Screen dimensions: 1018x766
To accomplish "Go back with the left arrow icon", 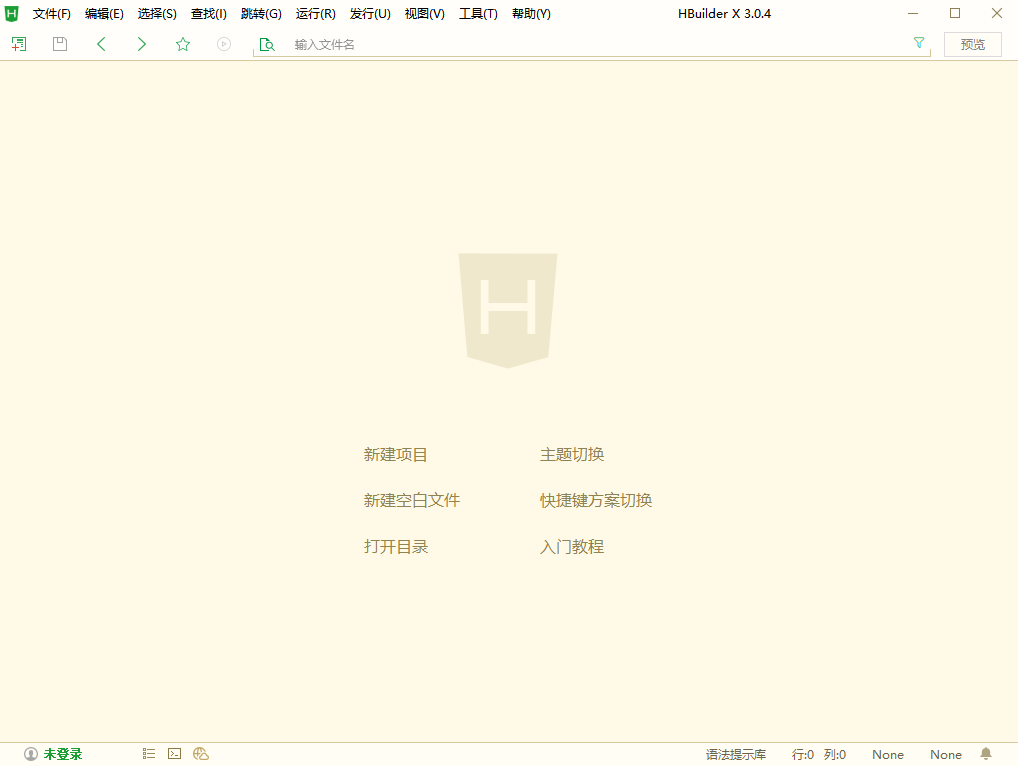I will point(101,44).
